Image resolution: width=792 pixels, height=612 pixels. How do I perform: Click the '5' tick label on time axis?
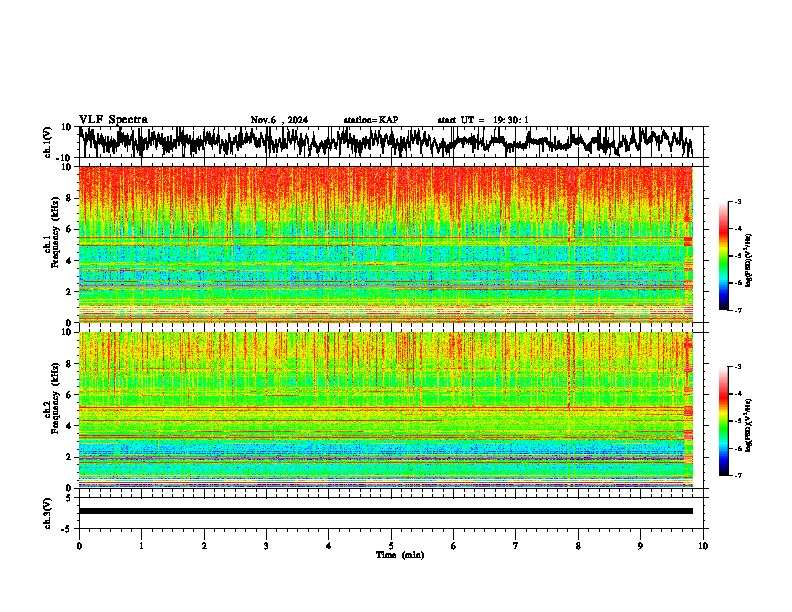tap(391, 546)
